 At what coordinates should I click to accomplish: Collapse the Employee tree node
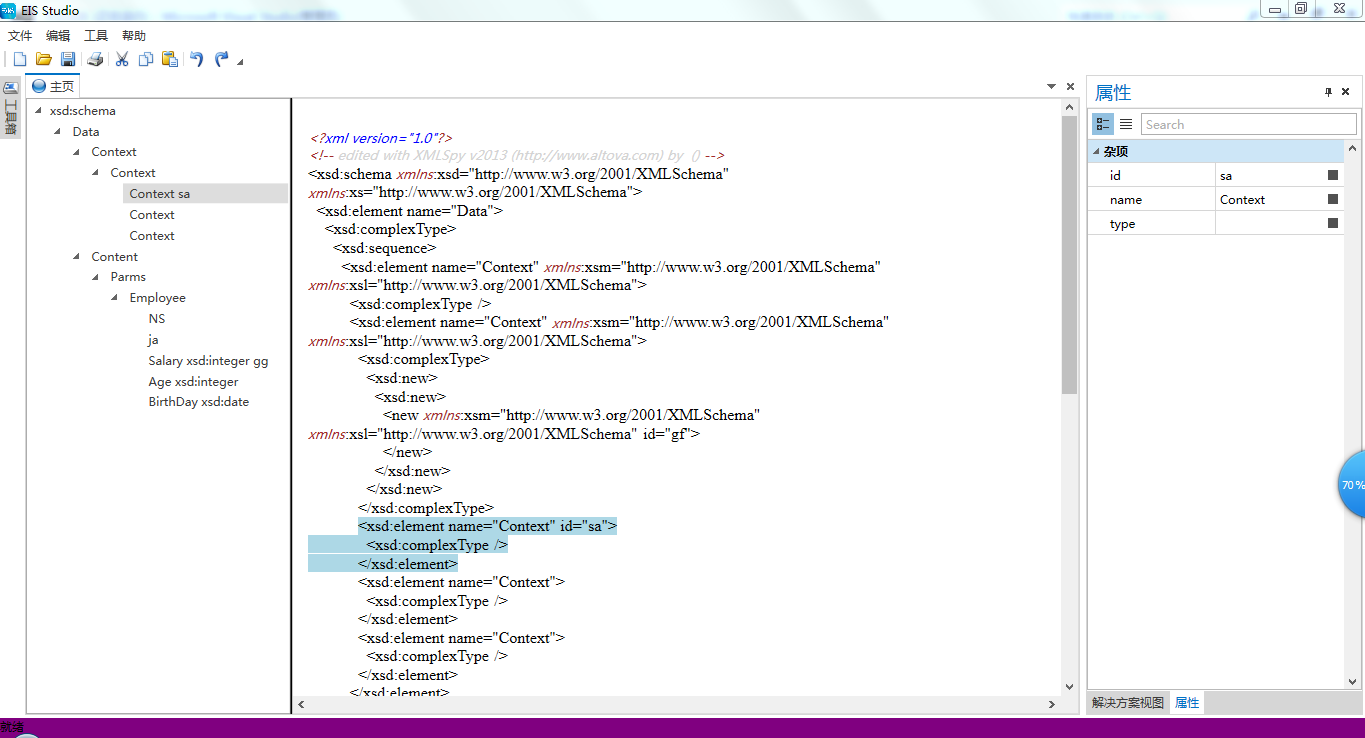coord(116,298)
